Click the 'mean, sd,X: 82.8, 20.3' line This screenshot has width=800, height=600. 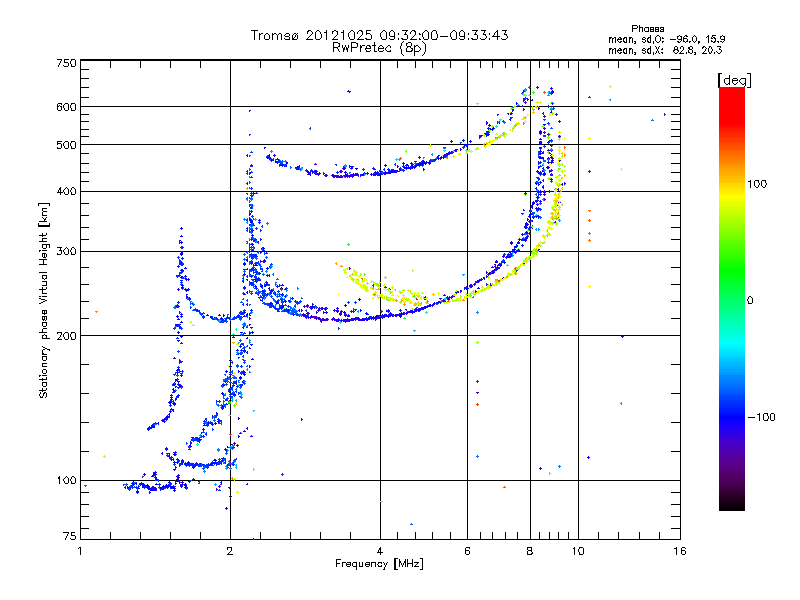[x=665, y=50]
